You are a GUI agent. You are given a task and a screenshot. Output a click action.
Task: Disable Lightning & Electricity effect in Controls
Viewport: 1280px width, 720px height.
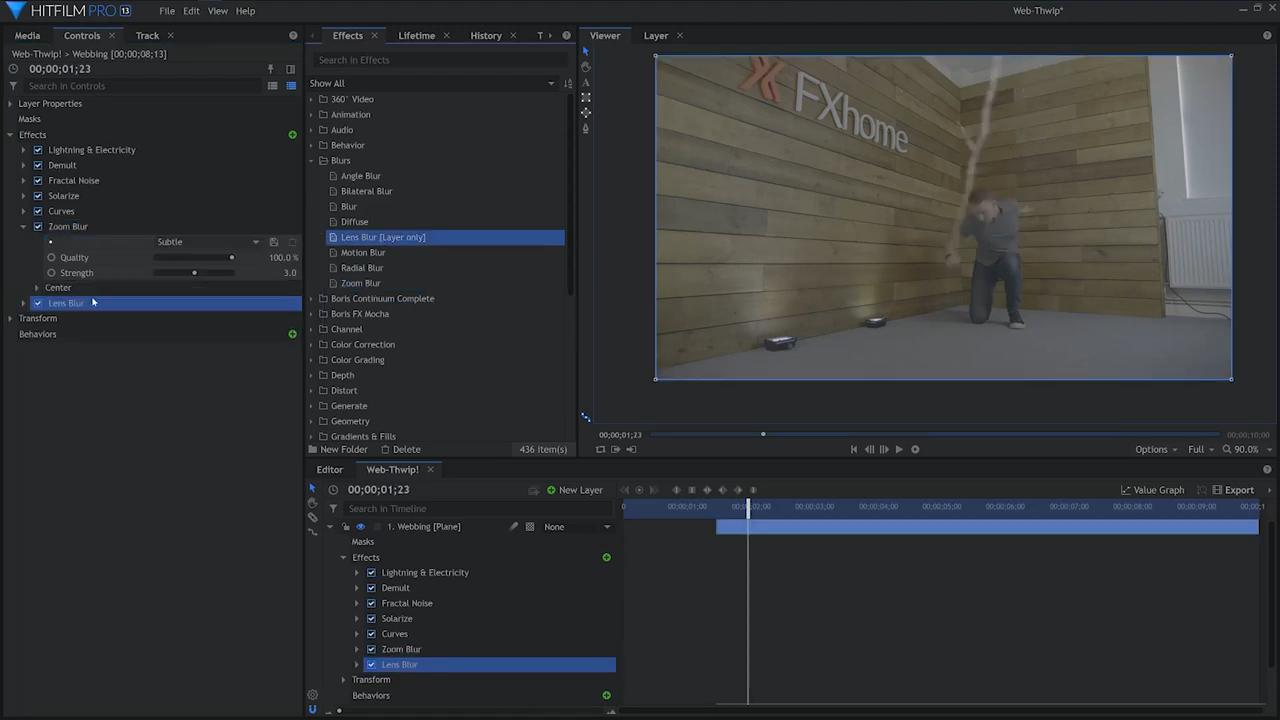[38, 150]
